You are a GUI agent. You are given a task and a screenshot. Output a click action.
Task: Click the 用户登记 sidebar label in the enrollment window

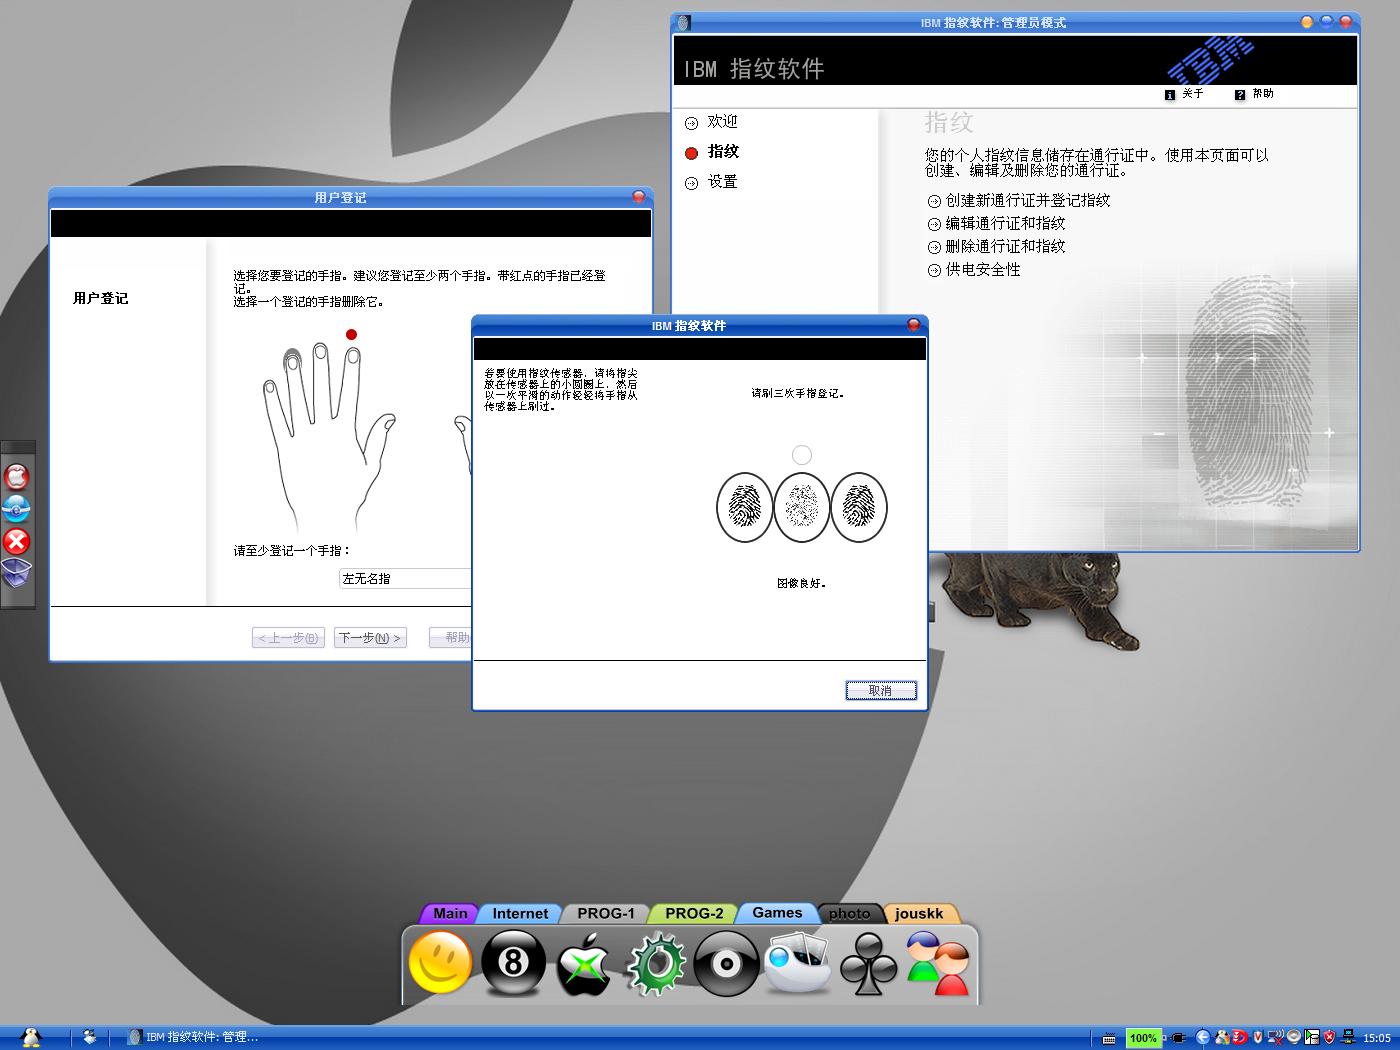(x=101, y=299)
